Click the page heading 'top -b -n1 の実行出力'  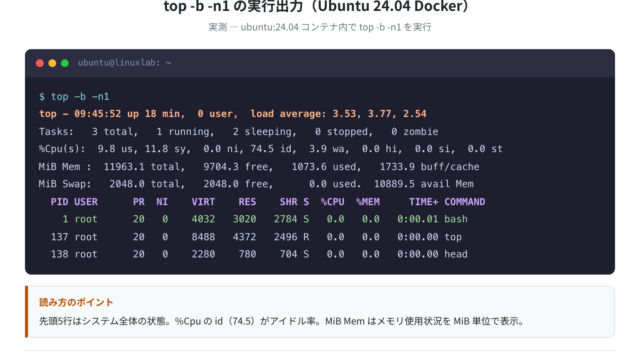click(x=233, y=7)
